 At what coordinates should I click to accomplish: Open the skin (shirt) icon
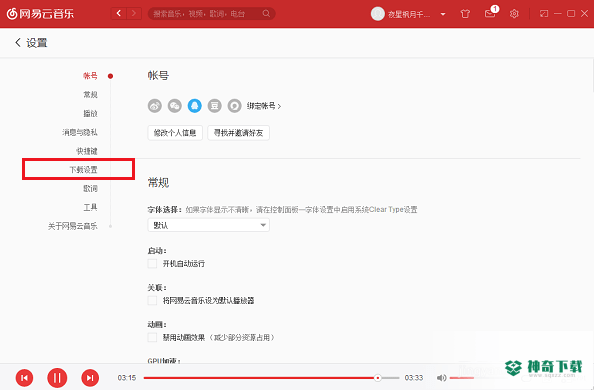[x=465, y=14]
